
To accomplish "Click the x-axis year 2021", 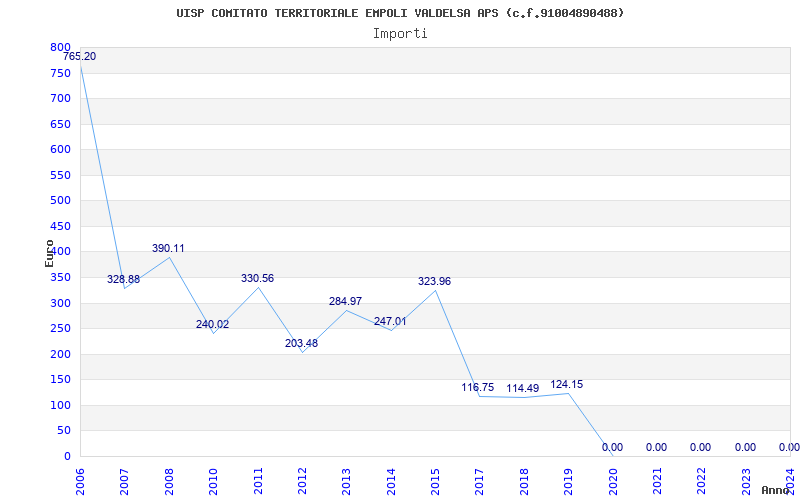I will coord(657,482).
